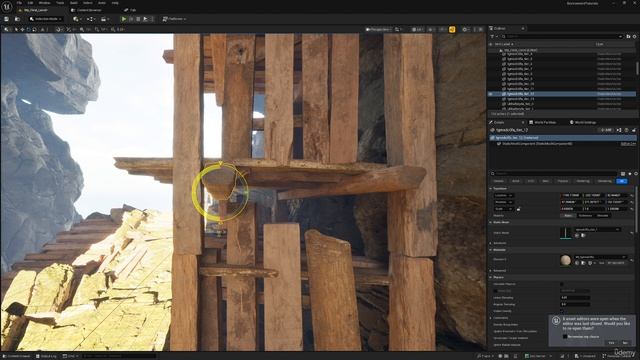Switch to World Settings tab
The width and height of the screenshot is (640, 360).
click(x=583, y=122)
